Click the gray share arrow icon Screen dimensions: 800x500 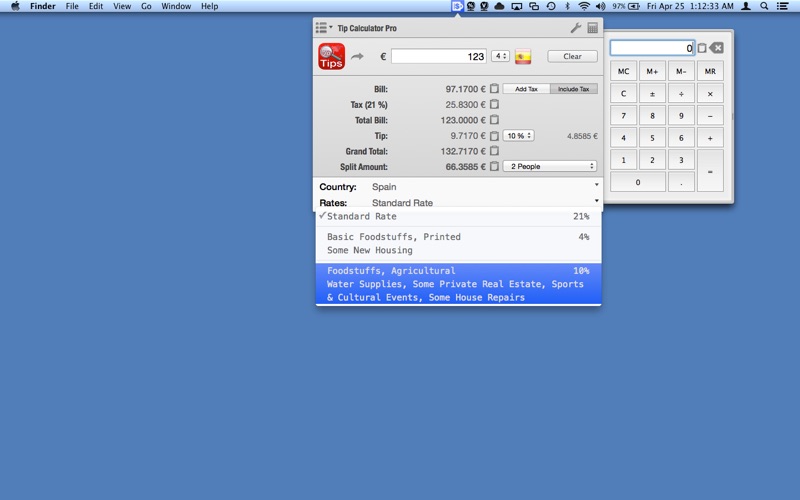pos(357,56)
